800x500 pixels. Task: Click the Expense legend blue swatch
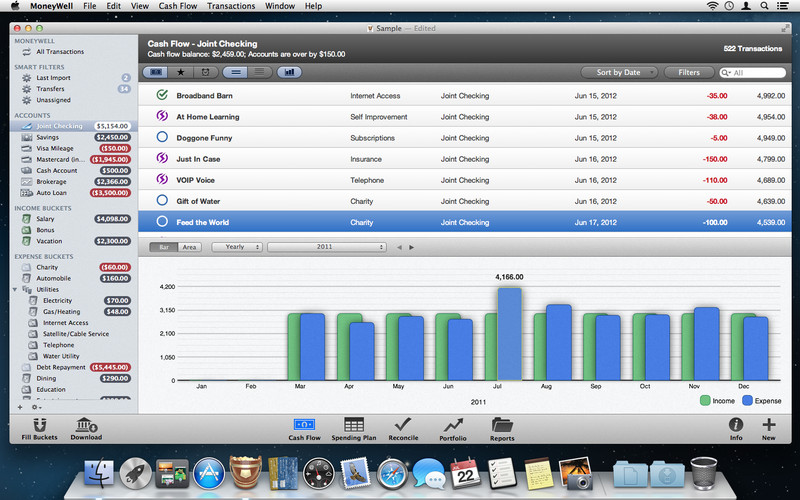click(747, 401)
